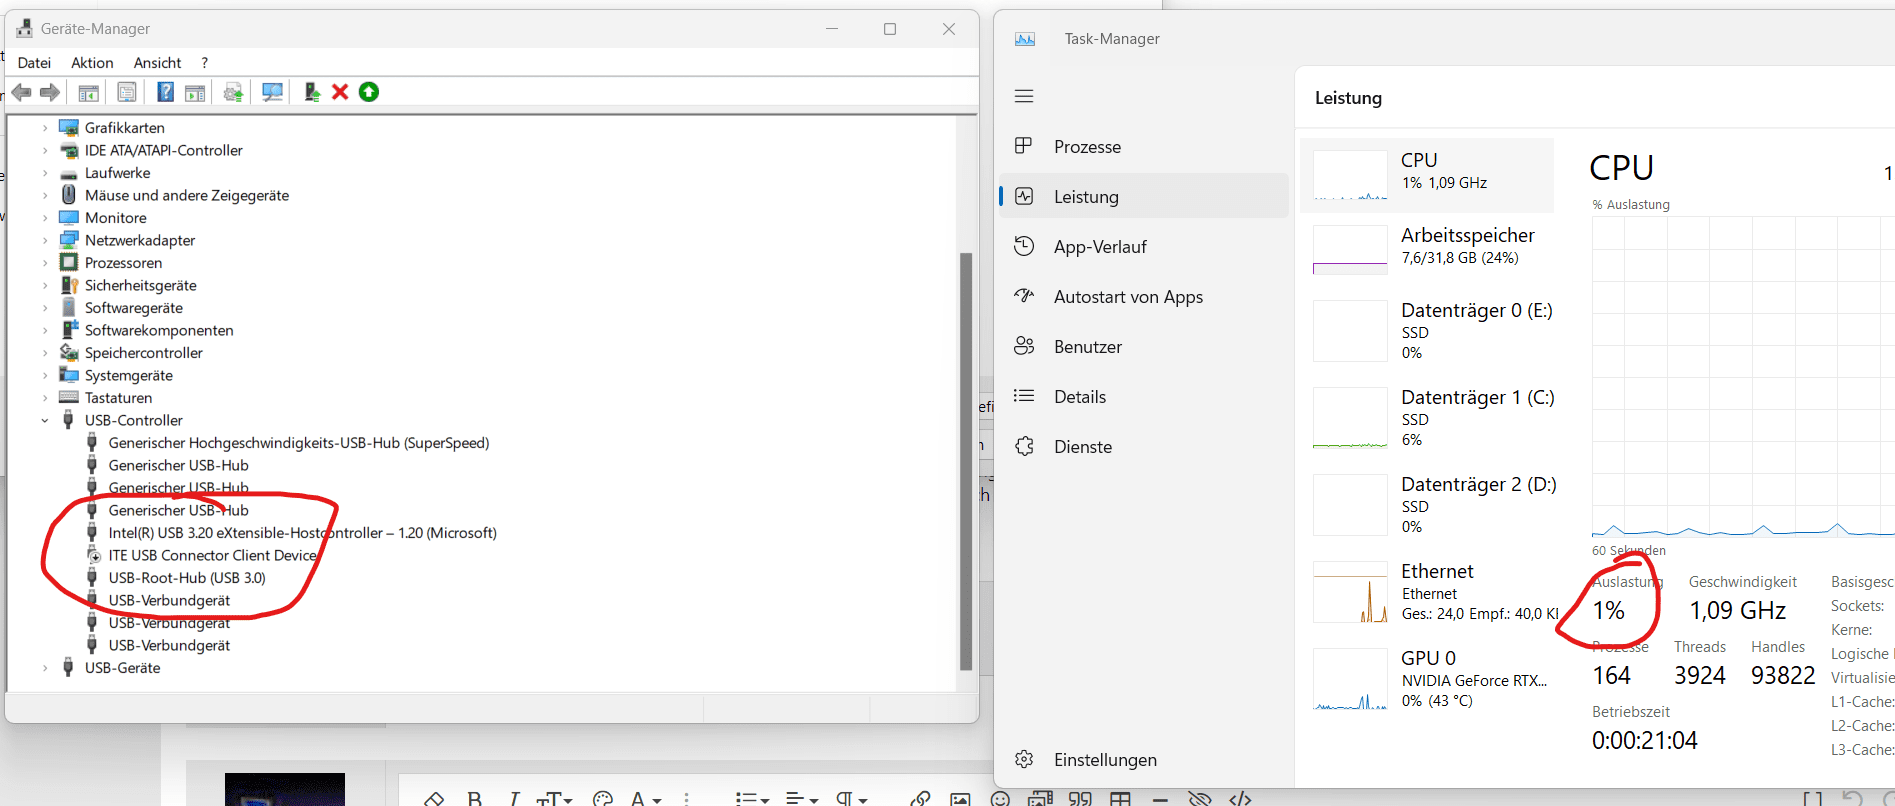
Task: Click the Grafikkarten display adapter icon
Action: tap(69, 127)
